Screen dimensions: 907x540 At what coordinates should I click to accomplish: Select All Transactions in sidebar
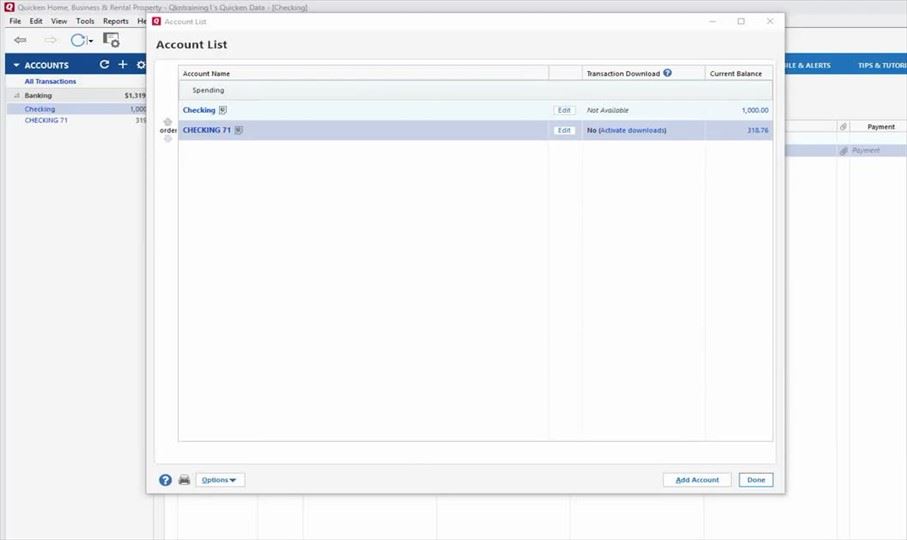(50, 81)
